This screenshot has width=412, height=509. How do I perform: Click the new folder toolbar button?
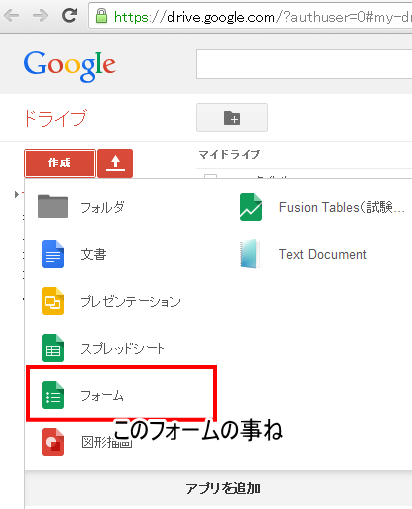tap(232, 117)
